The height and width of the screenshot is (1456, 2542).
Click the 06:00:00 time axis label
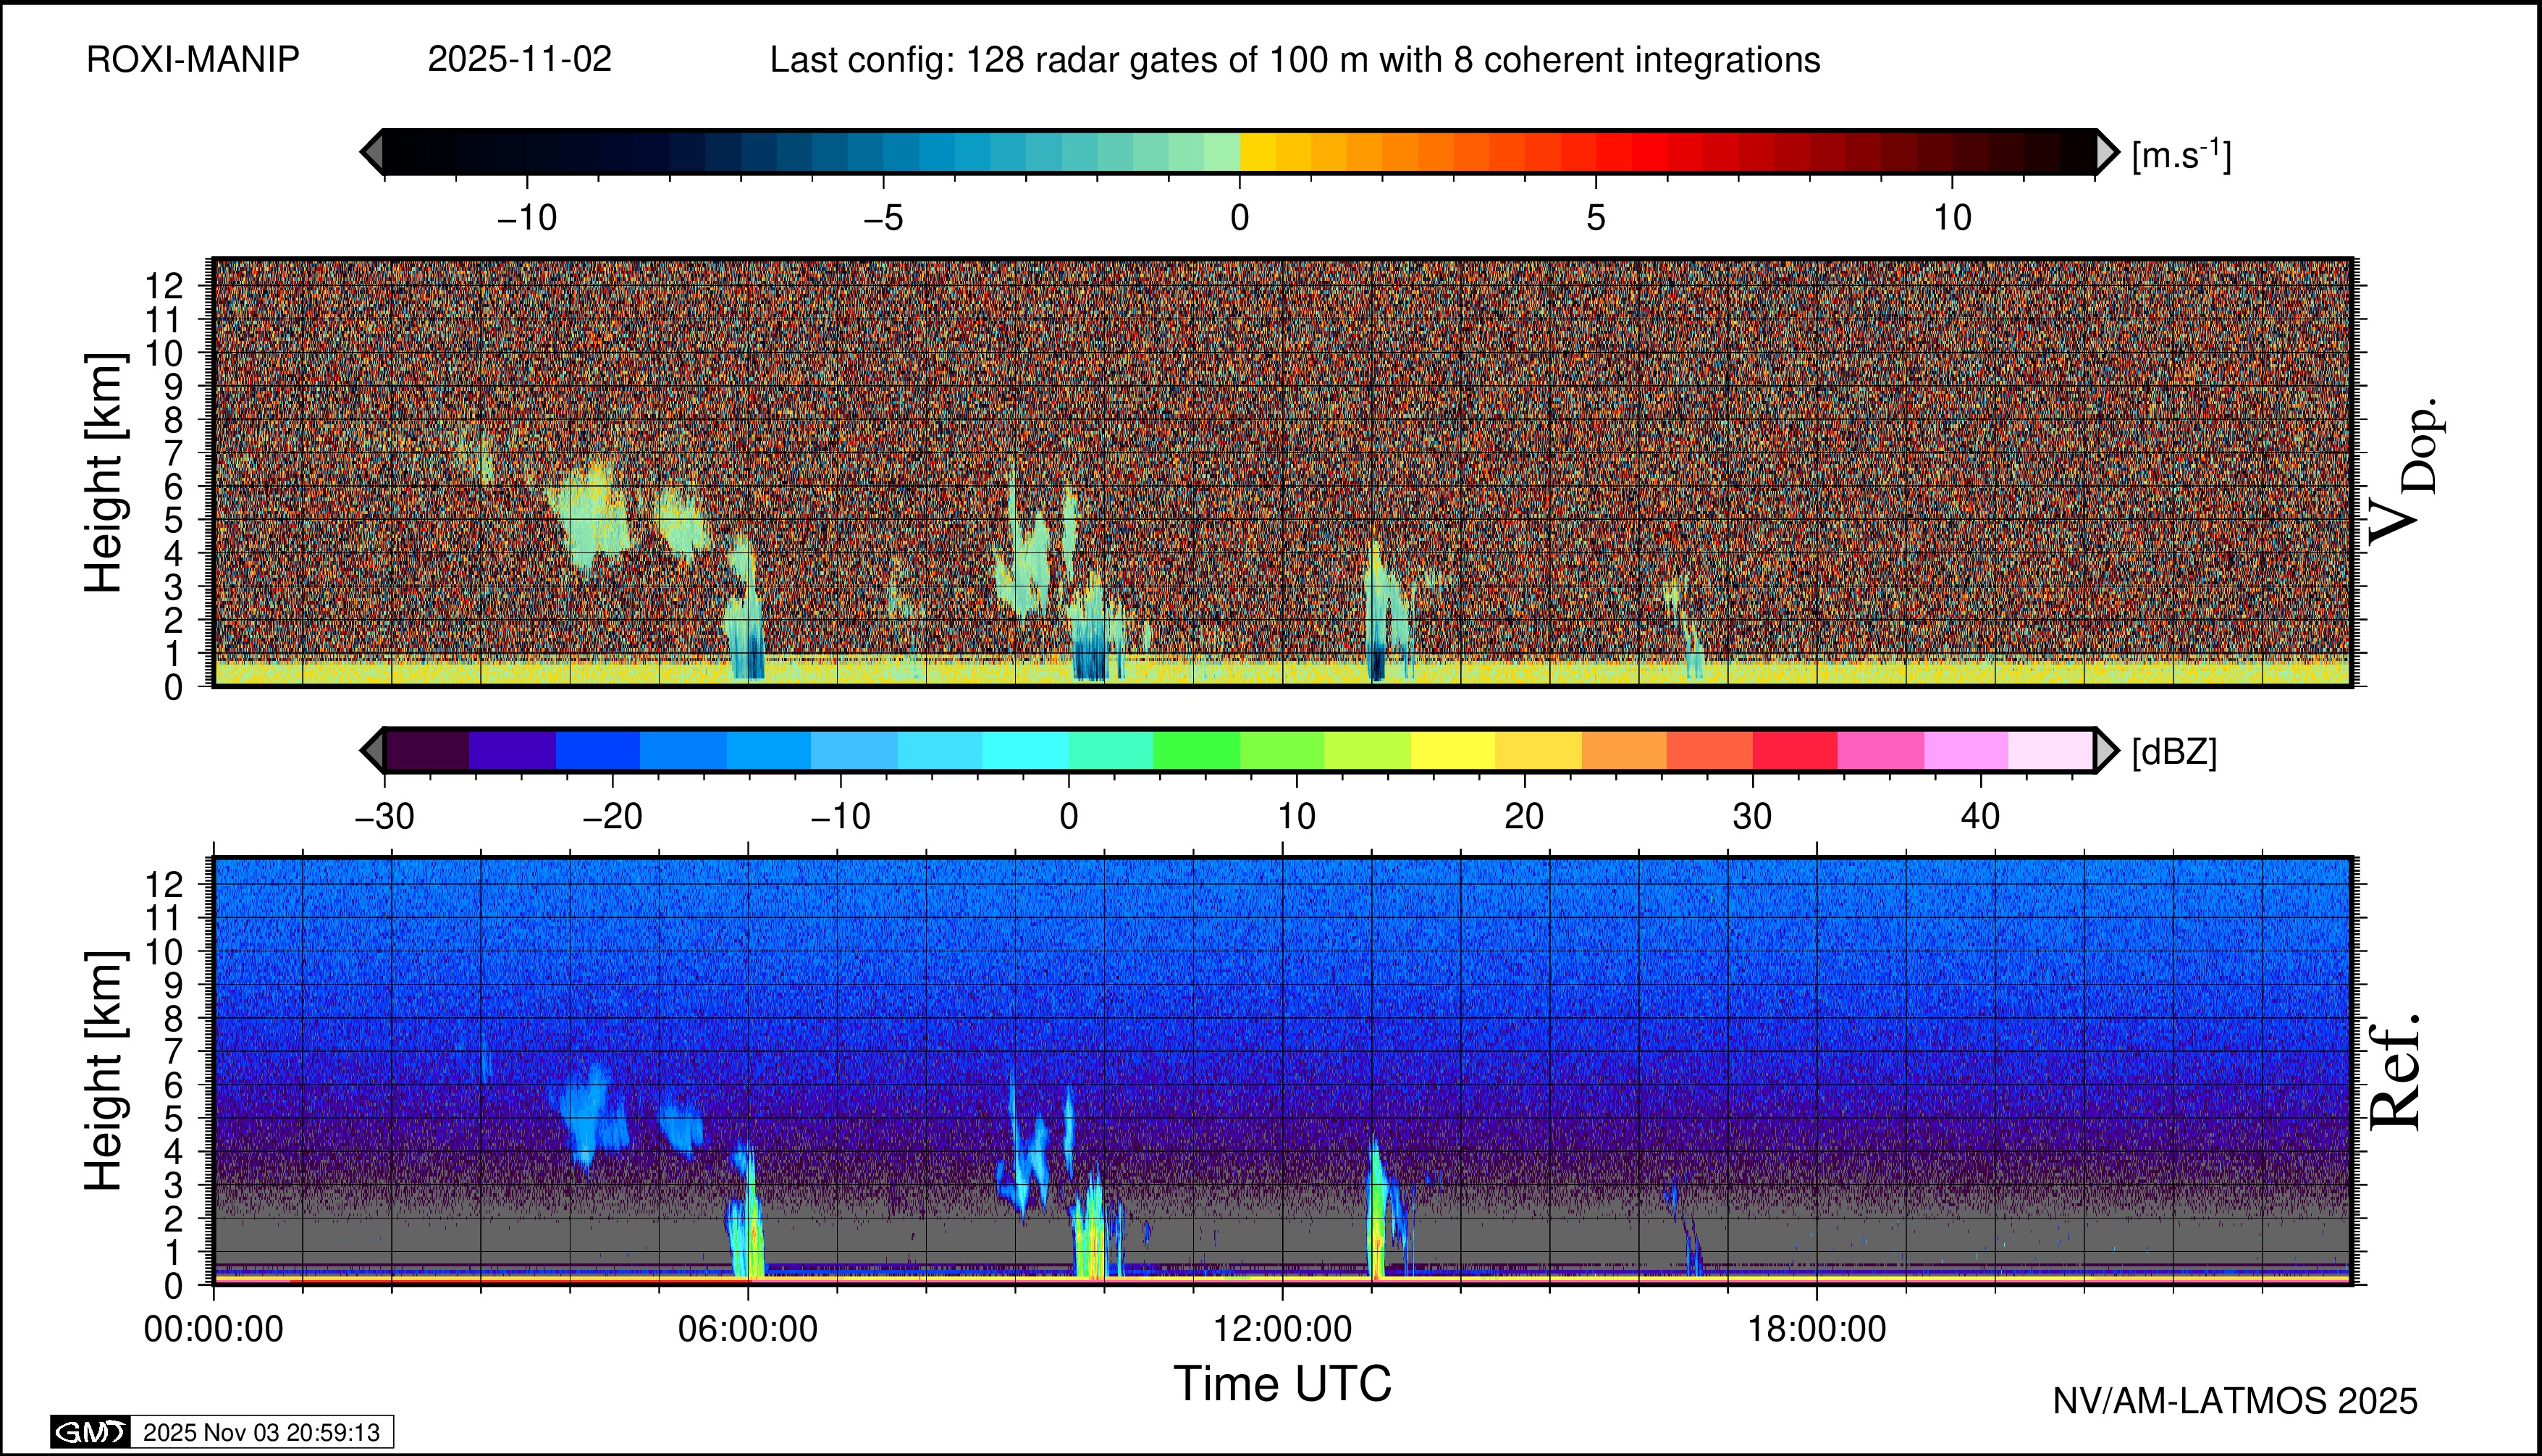pos(747,1329)
